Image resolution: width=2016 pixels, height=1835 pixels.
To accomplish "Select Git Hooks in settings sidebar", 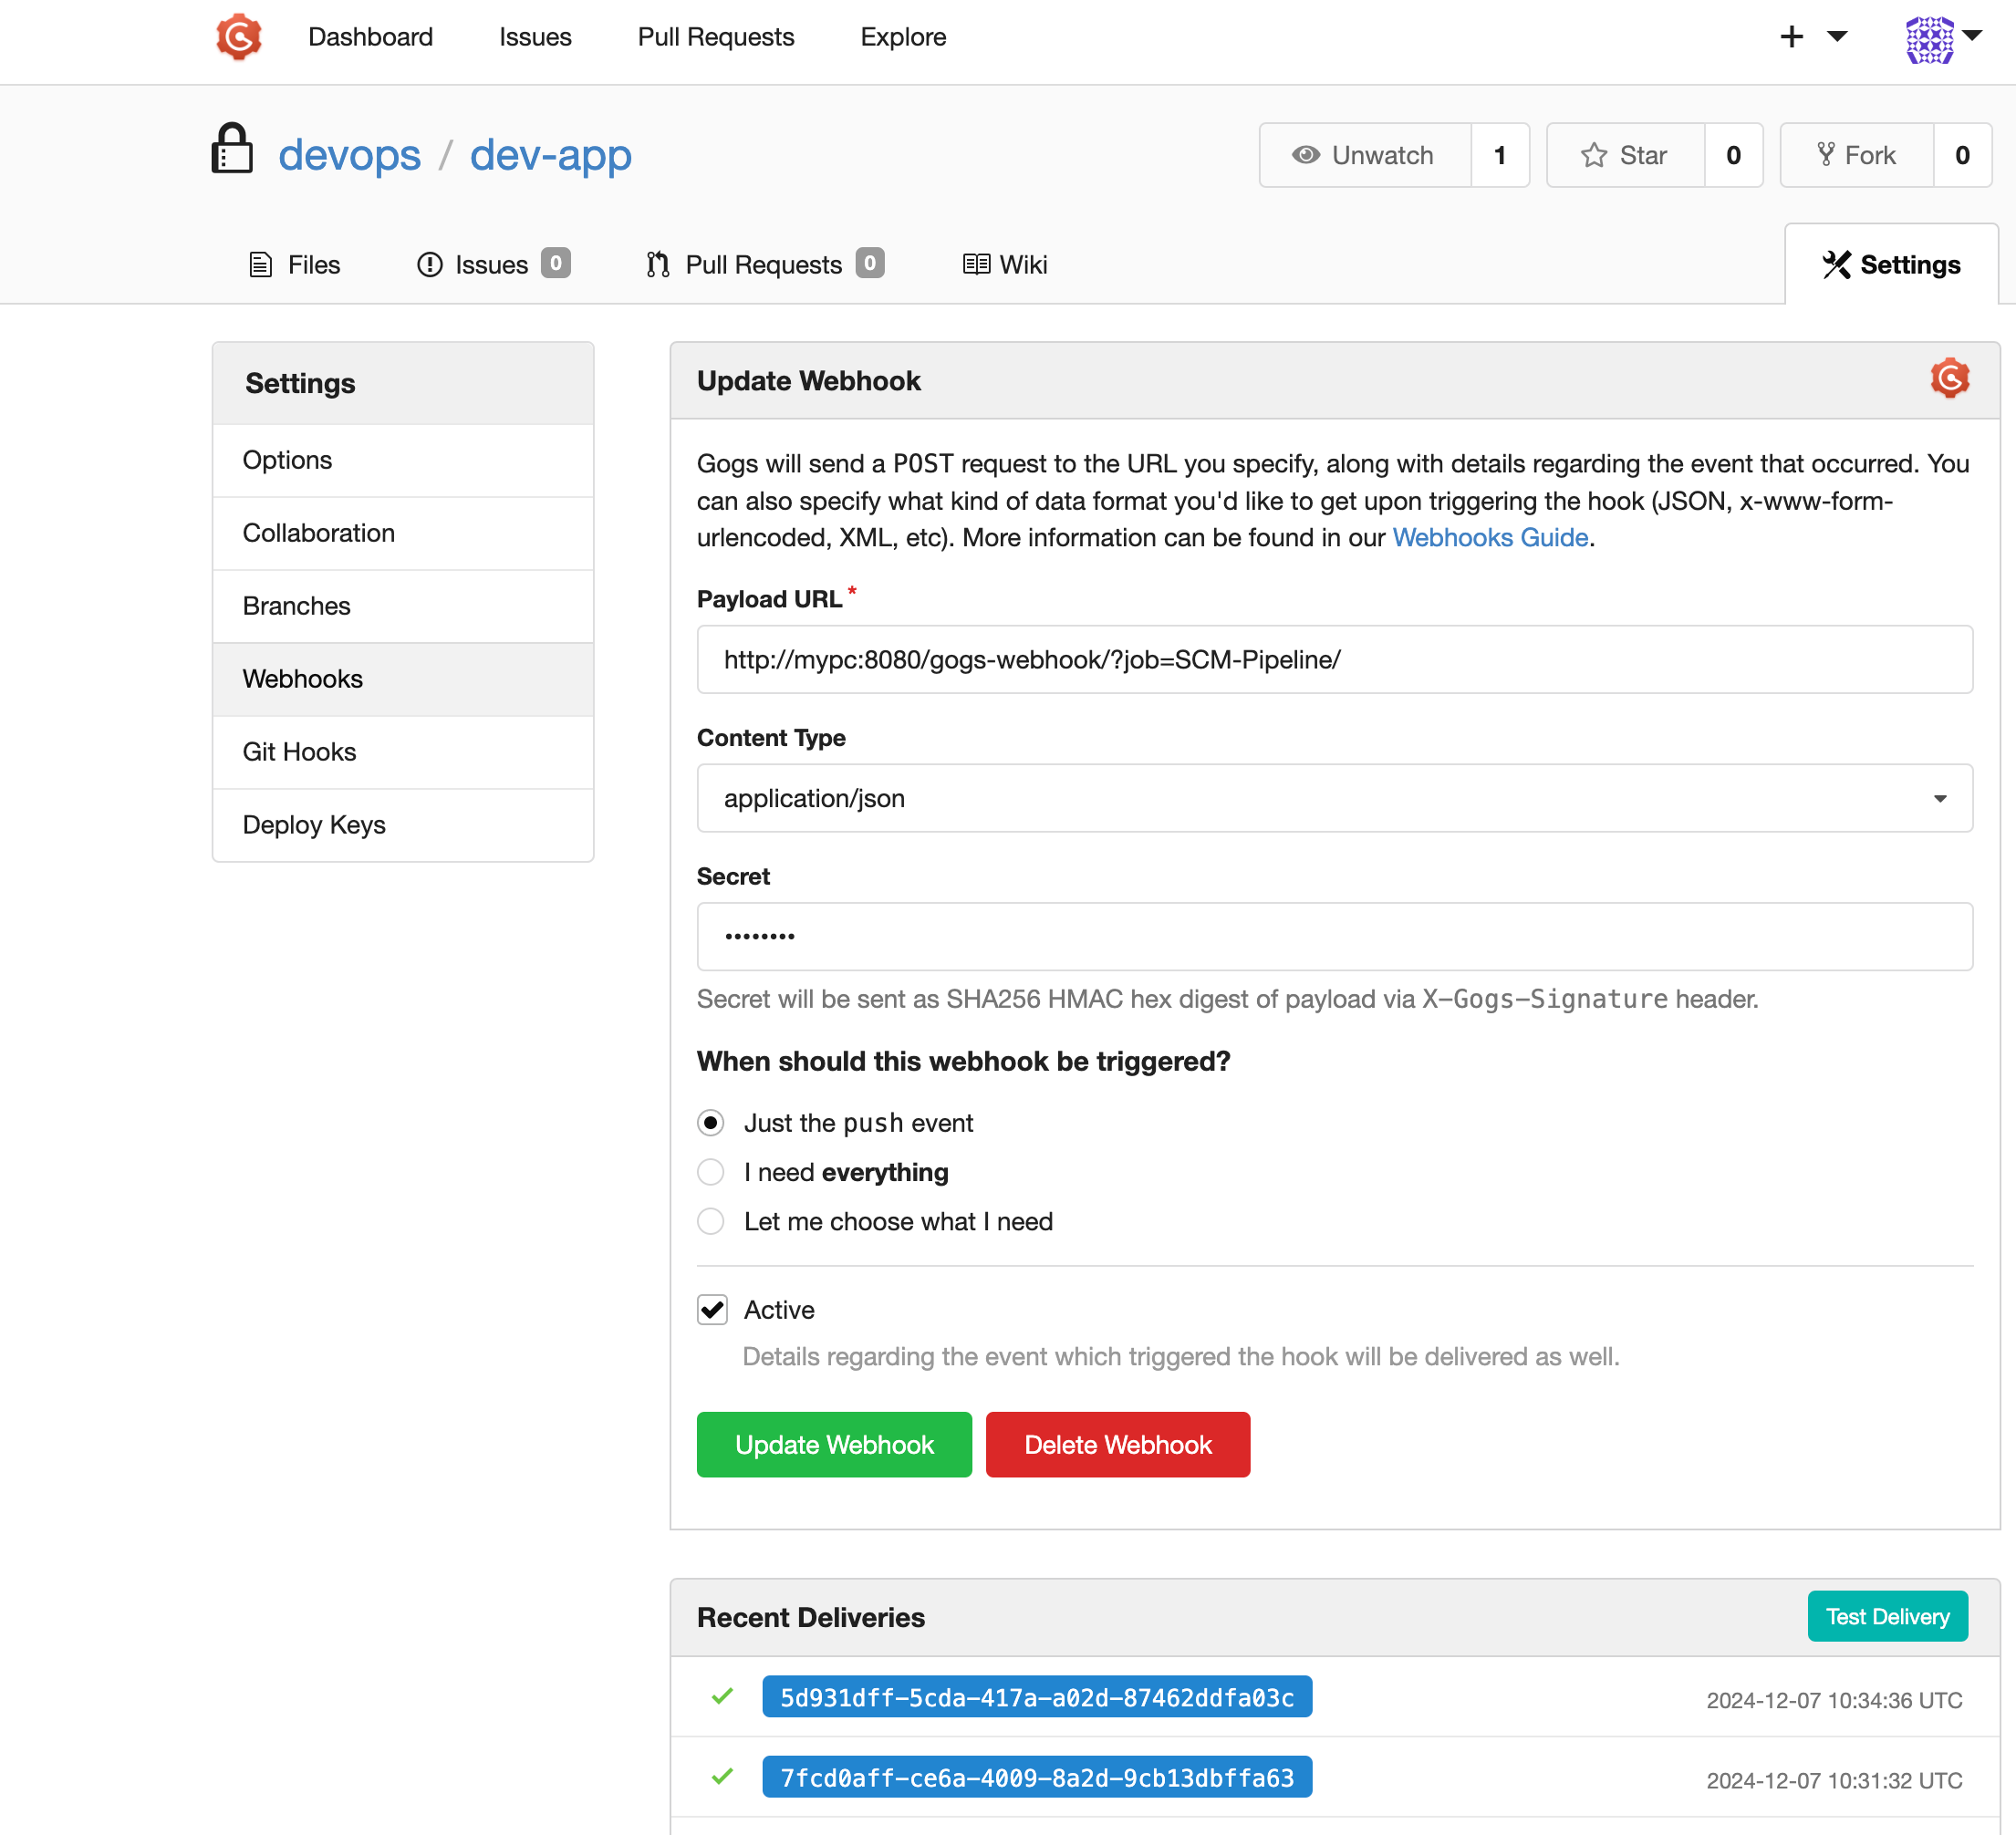I will pyautogui.click(x=299, y=752).
